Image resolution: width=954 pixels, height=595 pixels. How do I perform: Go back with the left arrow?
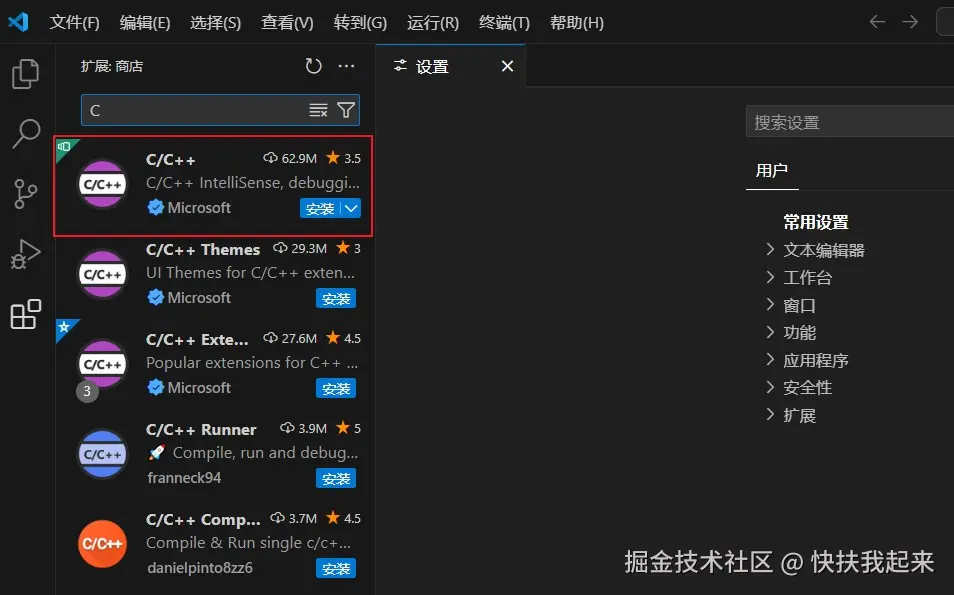(x=877, y=22)
